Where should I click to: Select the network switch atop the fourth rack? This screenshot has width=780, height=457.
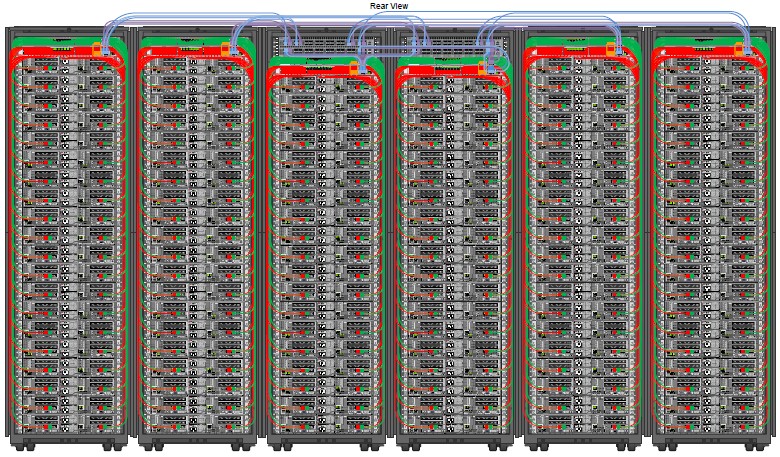pyautogui.click(x=453, y=45)
